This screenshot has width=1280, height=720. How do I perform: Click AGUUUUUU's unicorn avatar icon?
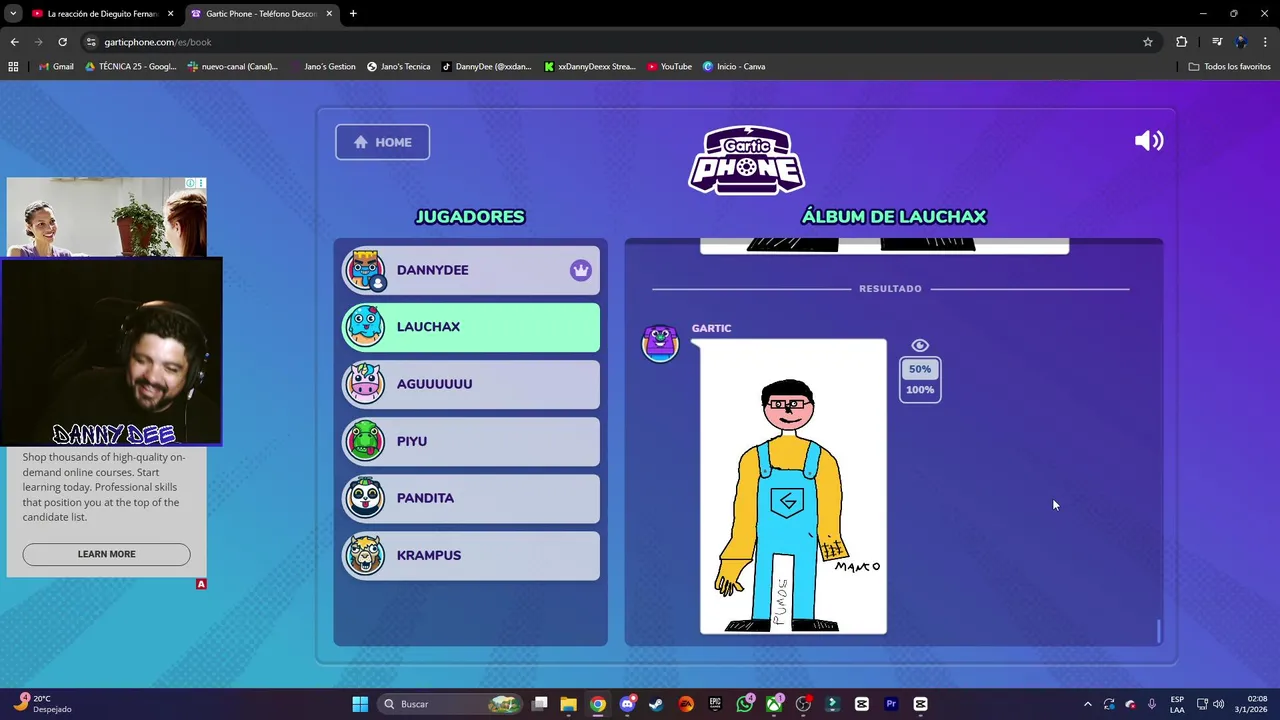pos(365,384)
